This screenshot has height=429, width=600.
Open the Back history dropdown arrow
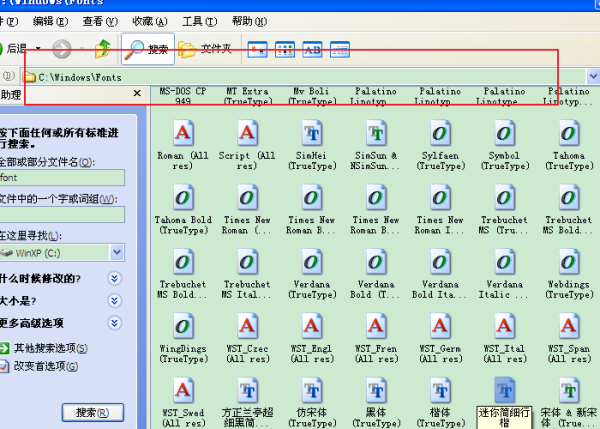(x=38, y=49)
